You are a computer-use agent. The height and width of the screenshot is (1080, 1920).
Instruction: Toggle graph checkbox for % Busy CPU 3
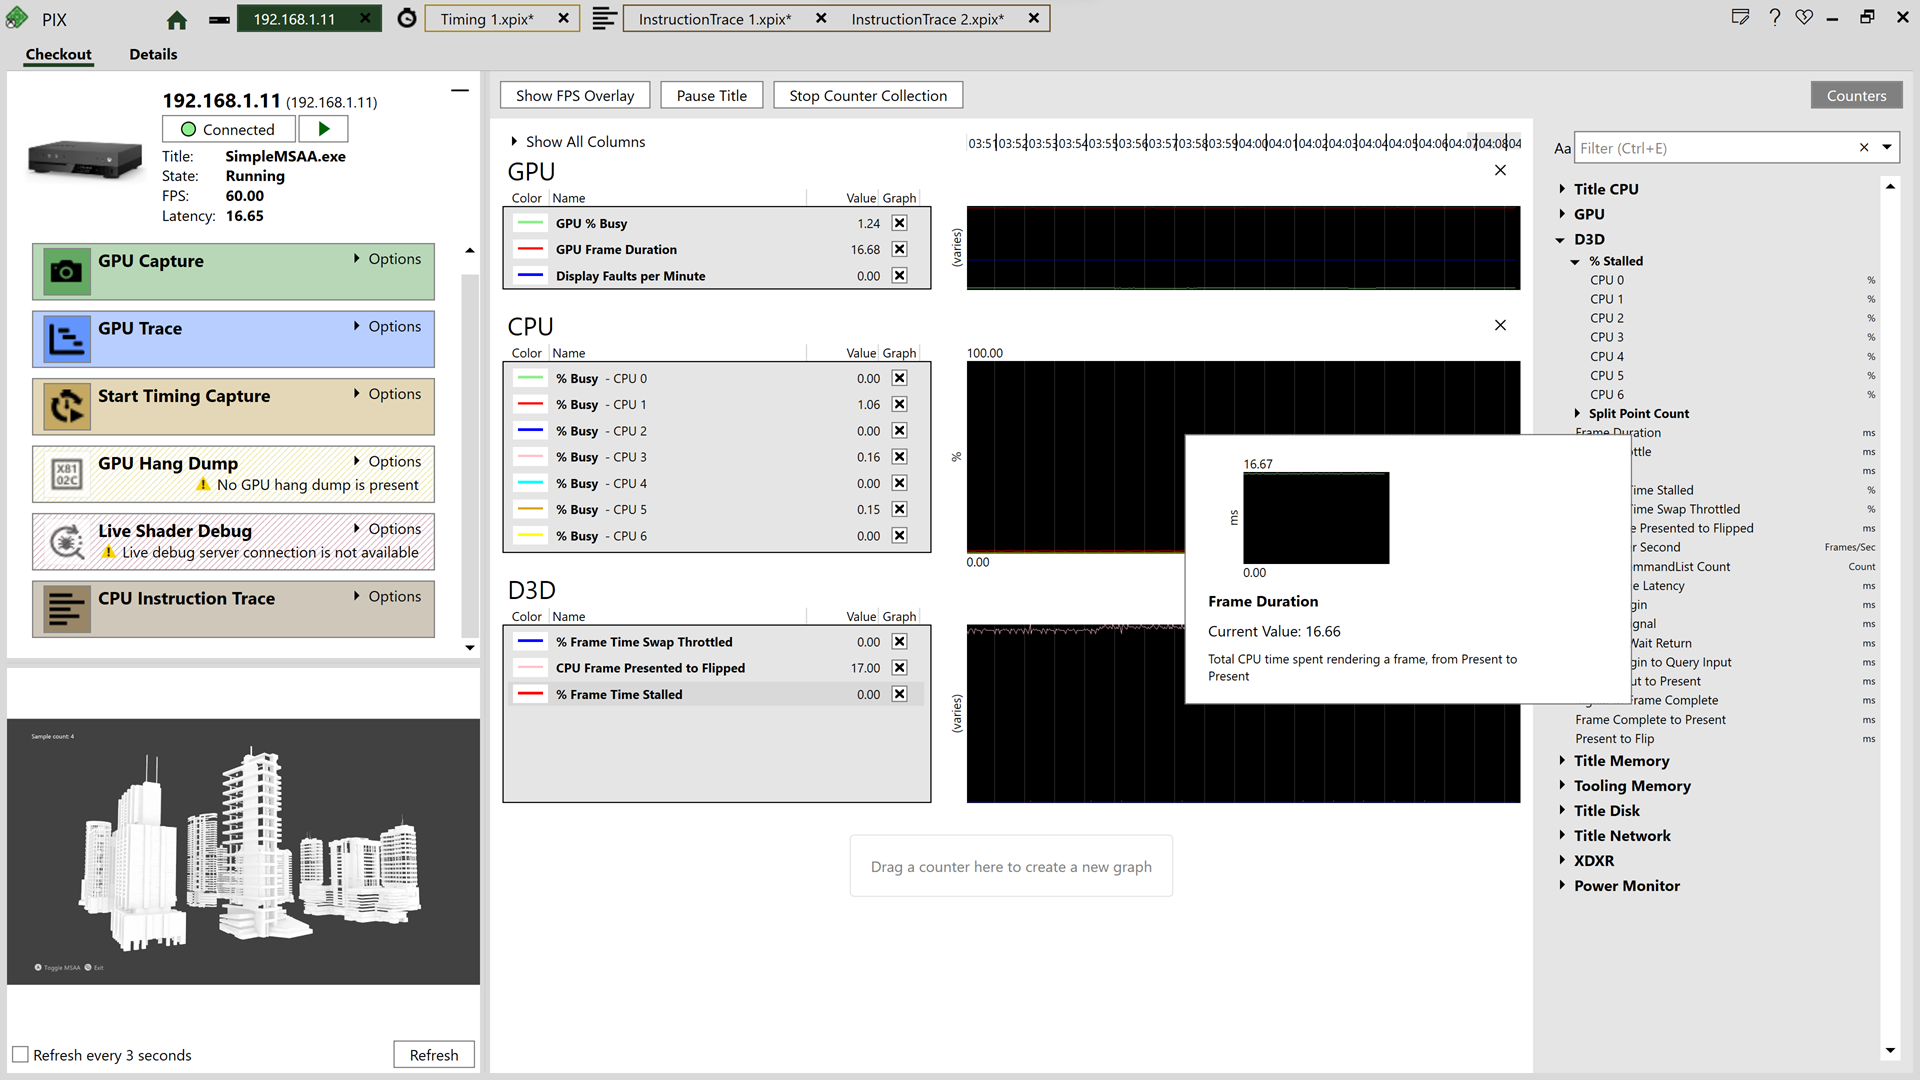pyautogui.click(x=899, y=457)
